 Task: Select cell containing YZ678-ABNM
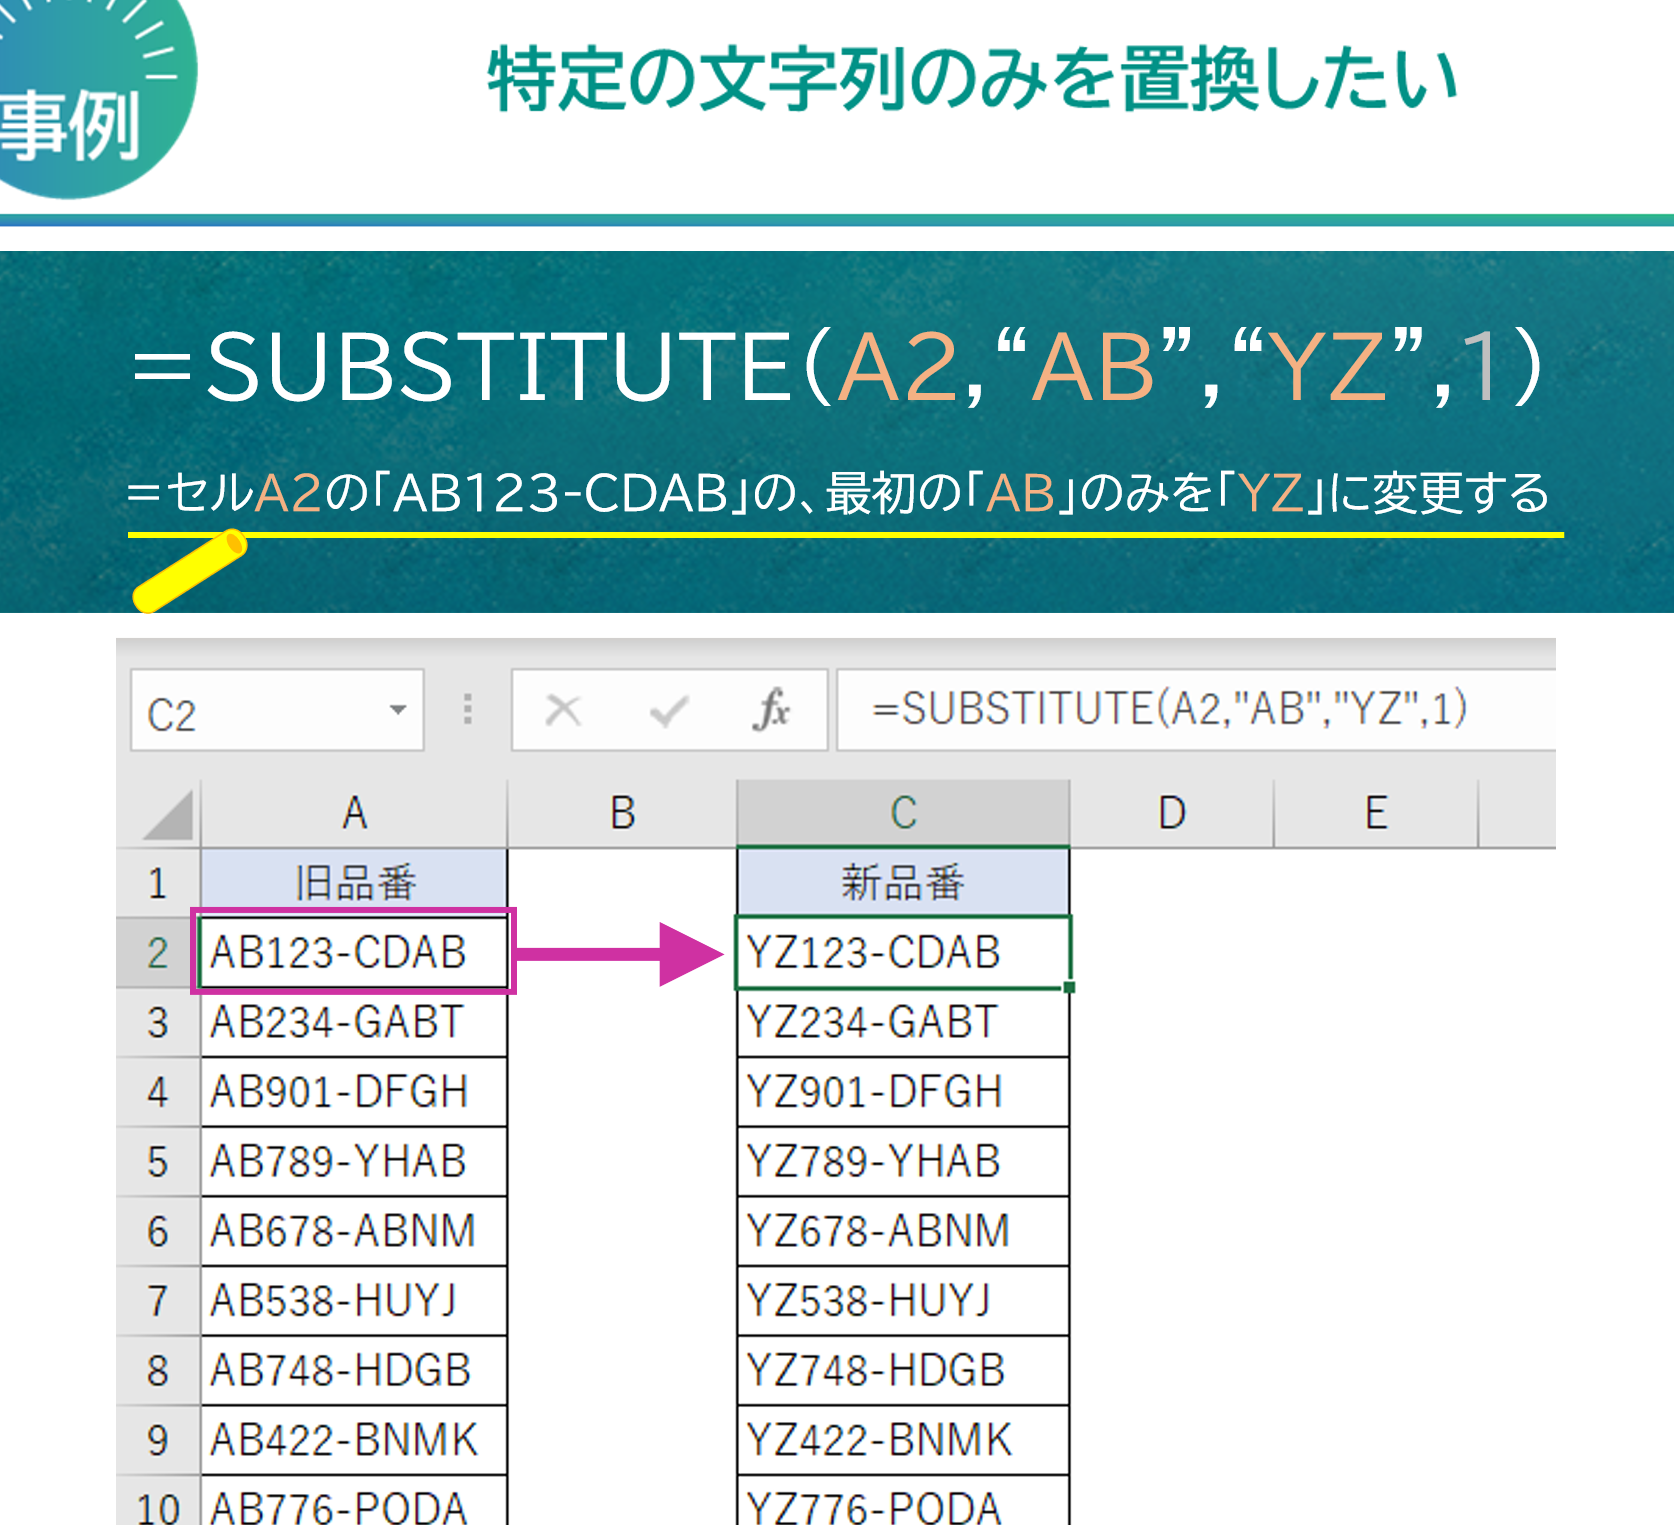pos(903,1231)
